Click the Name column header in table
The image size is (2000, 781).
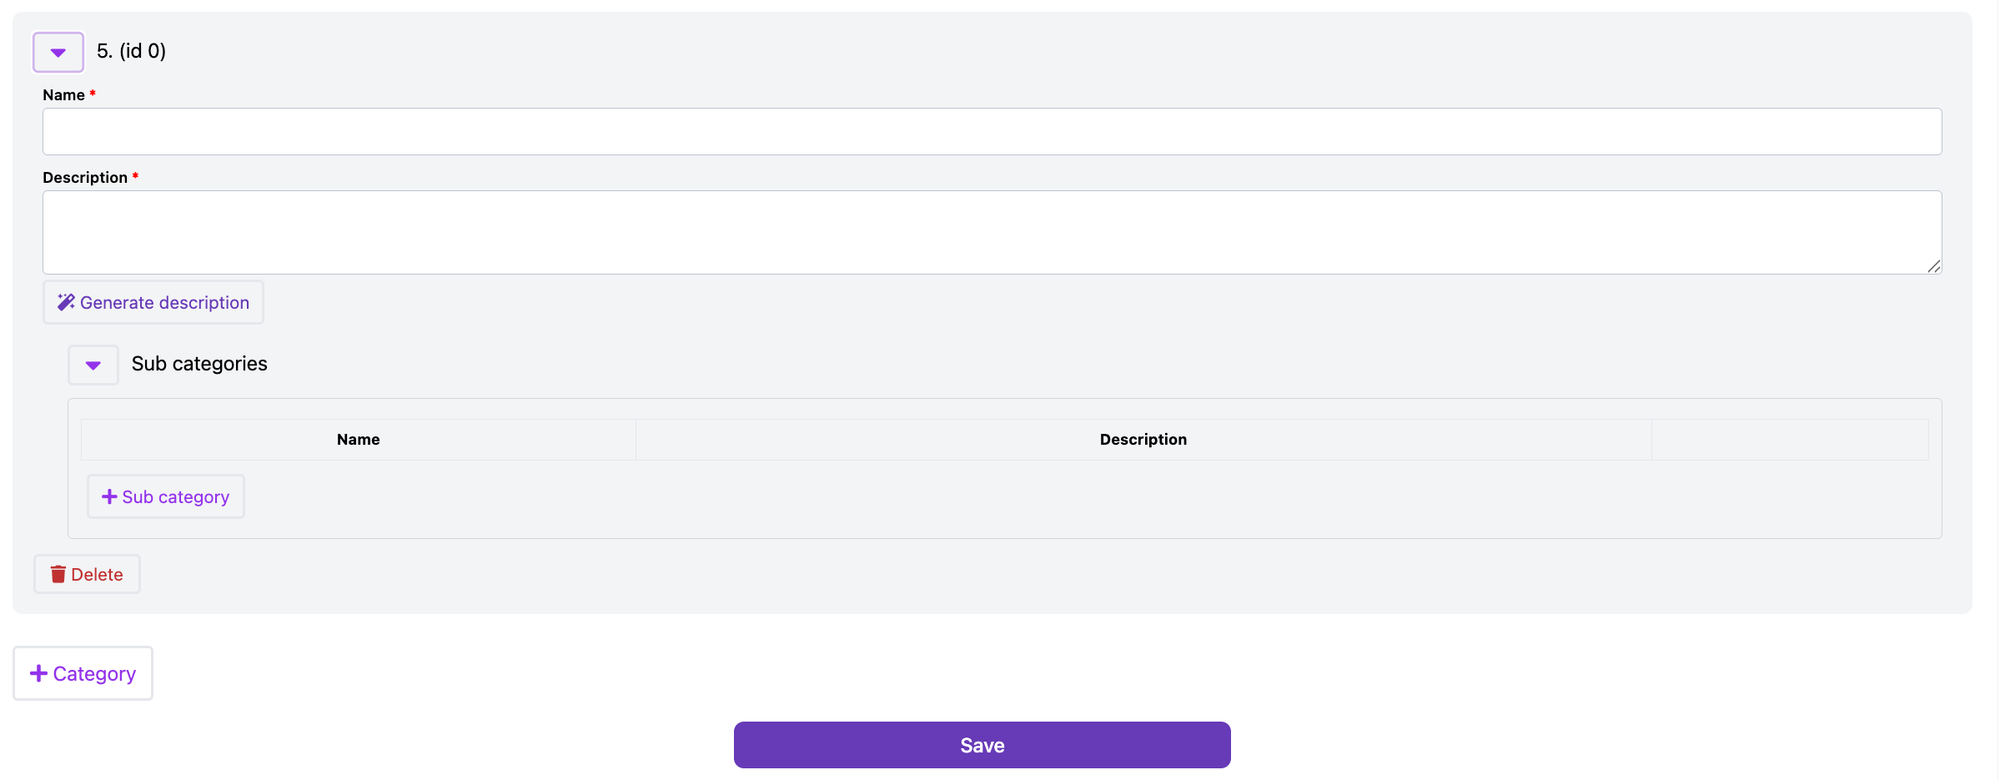pyautogui.click(x=358, y=440)
